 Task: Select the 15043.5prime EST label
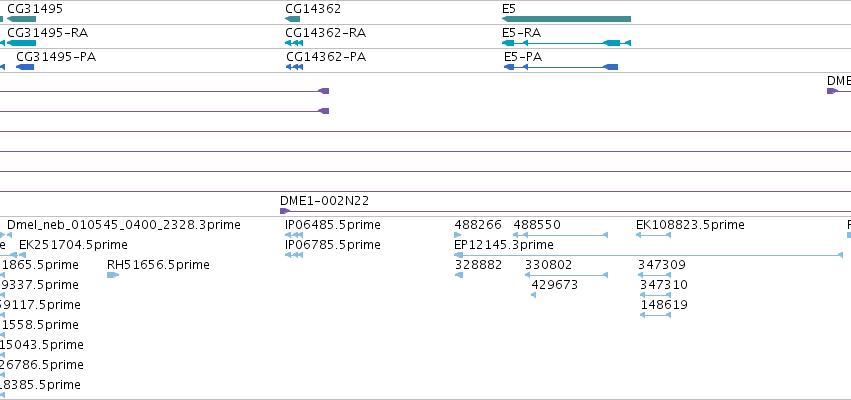tap(42, 345)
